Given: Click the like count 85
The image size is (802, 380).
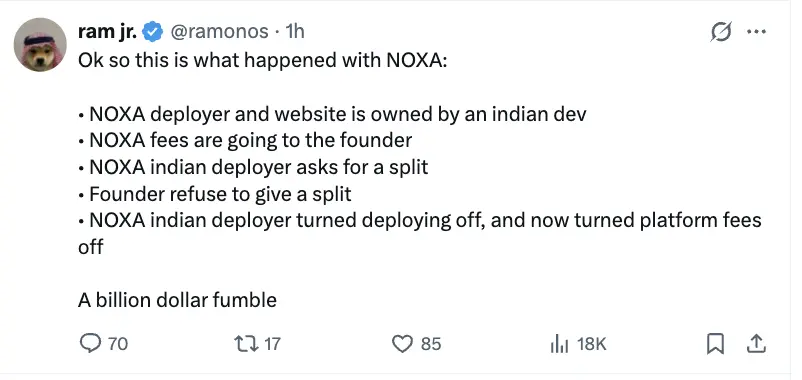Looking at the screenshot, I should (431, 344).
